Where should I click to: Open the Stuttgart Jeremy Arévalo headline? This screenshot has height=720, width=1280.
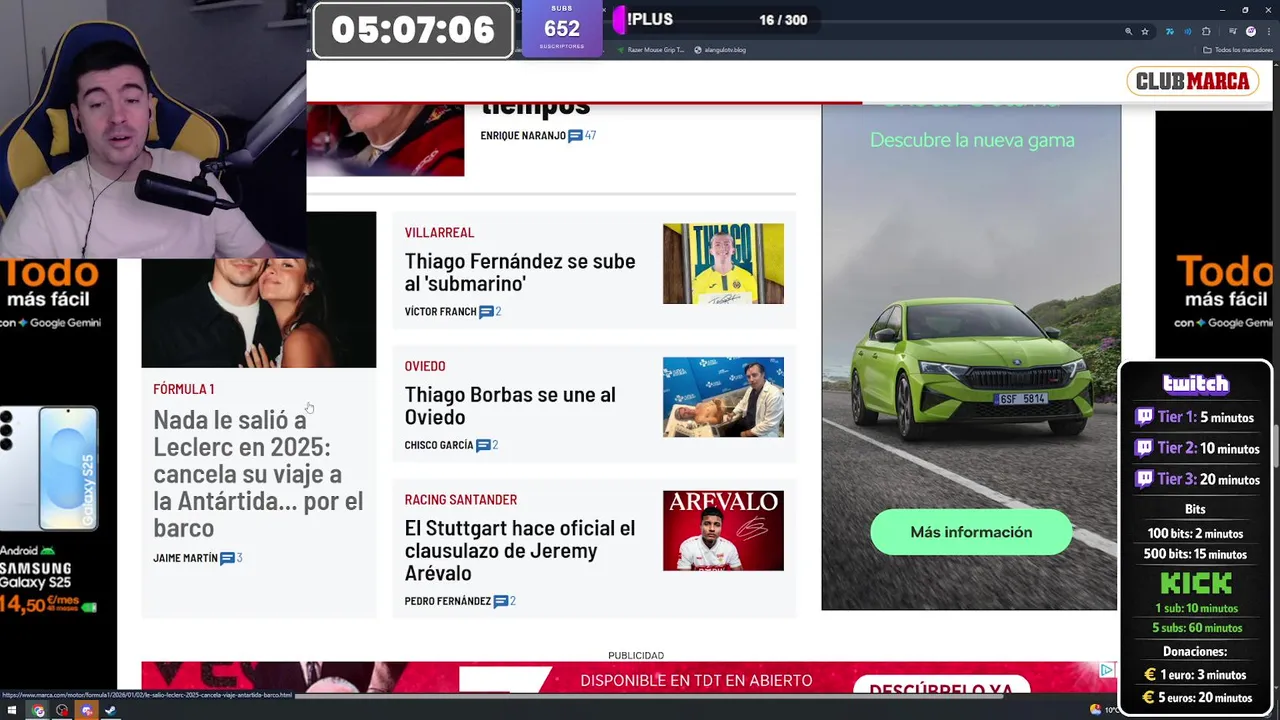520,550
